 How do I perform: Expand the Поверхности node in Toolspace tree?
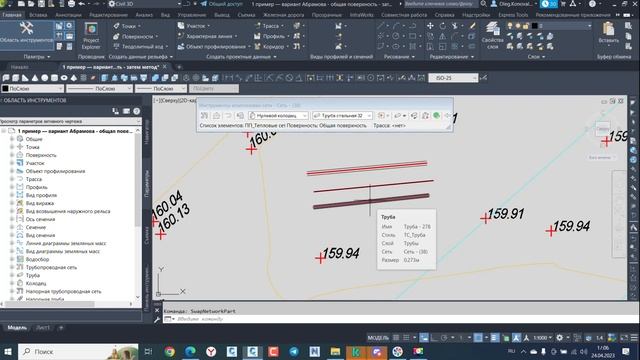(x=12, y=155)
